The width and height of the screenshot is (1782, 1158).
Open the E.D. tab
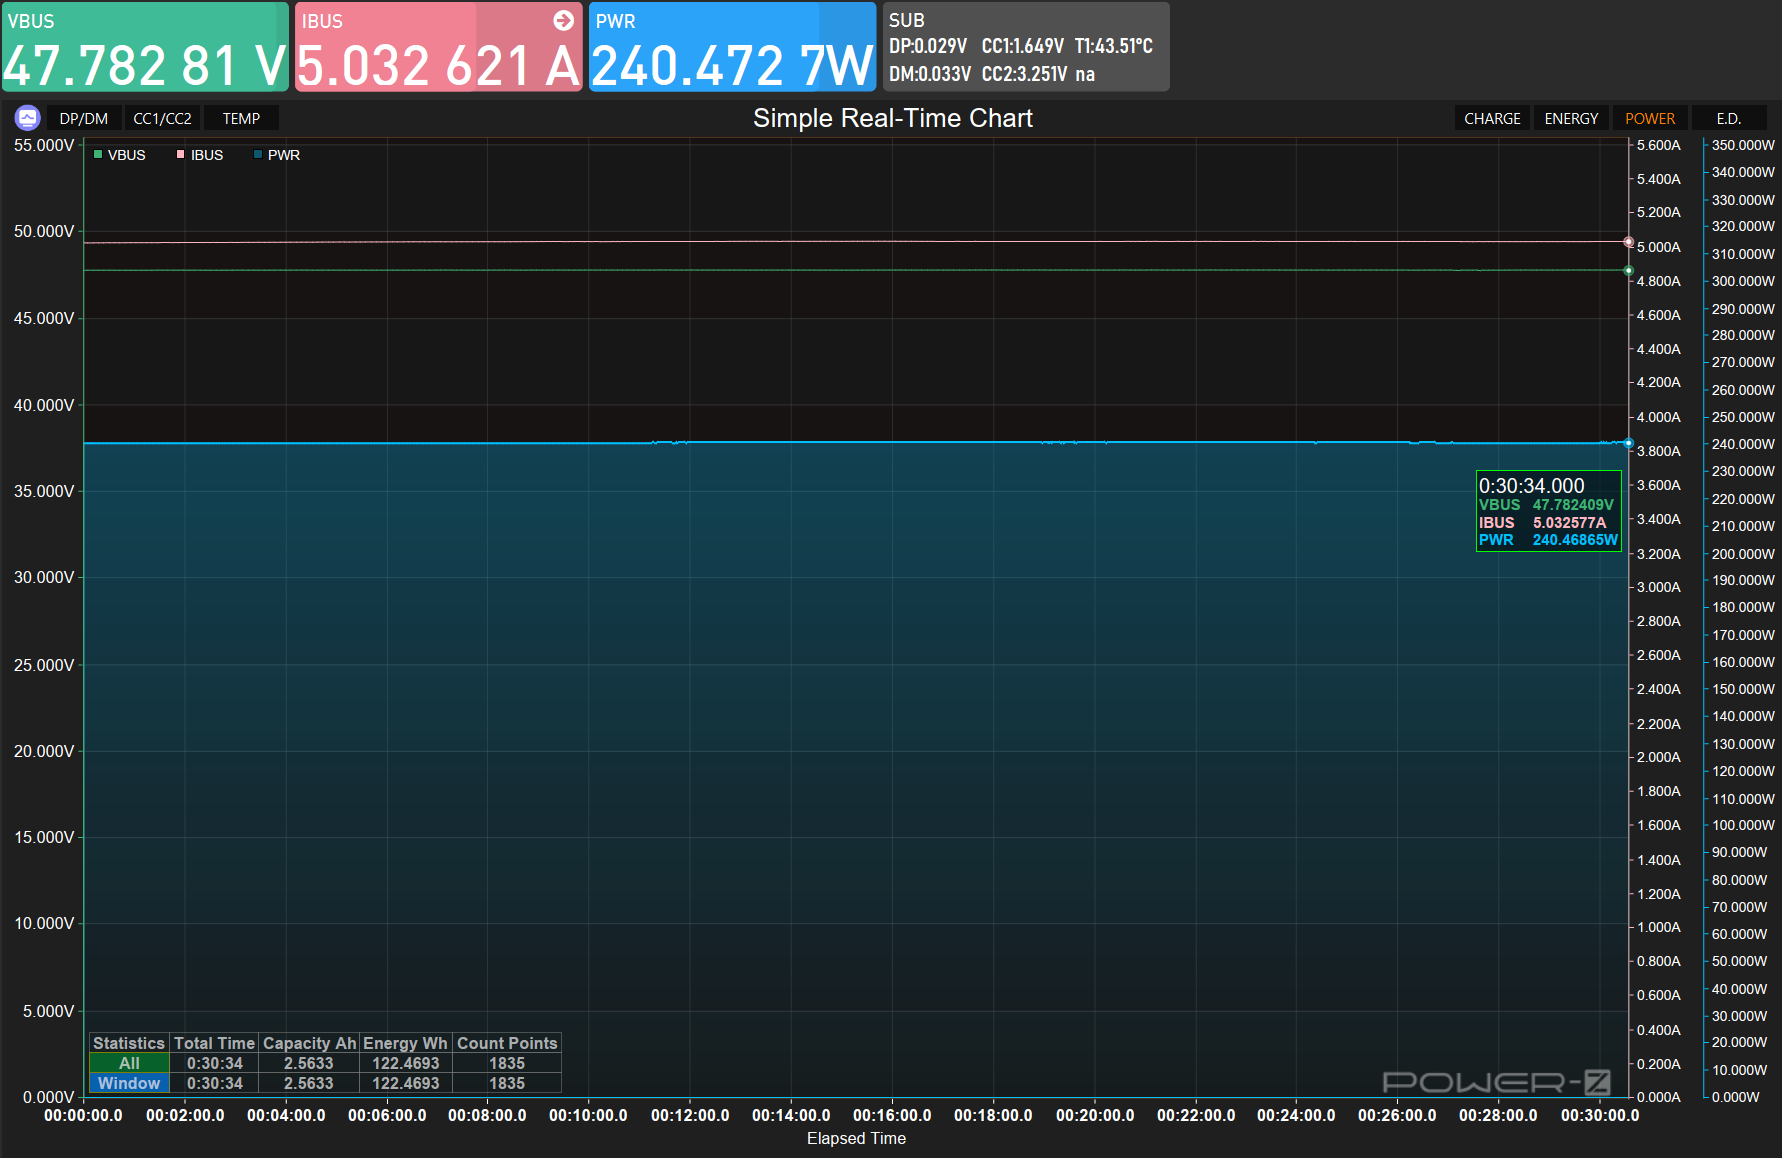tap(1729, 118)
